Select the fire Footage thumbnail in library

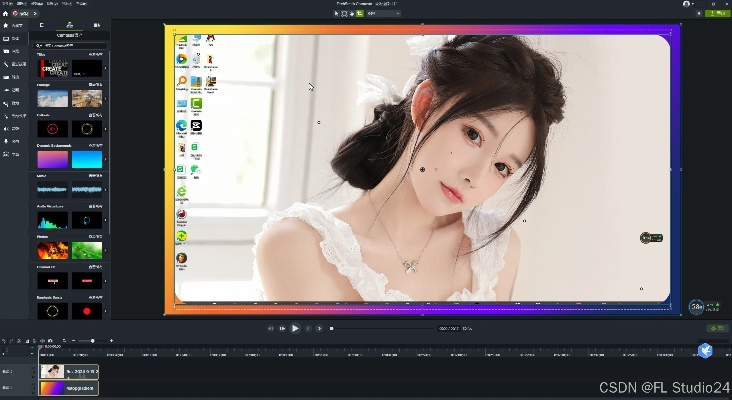tap(52, 250)
